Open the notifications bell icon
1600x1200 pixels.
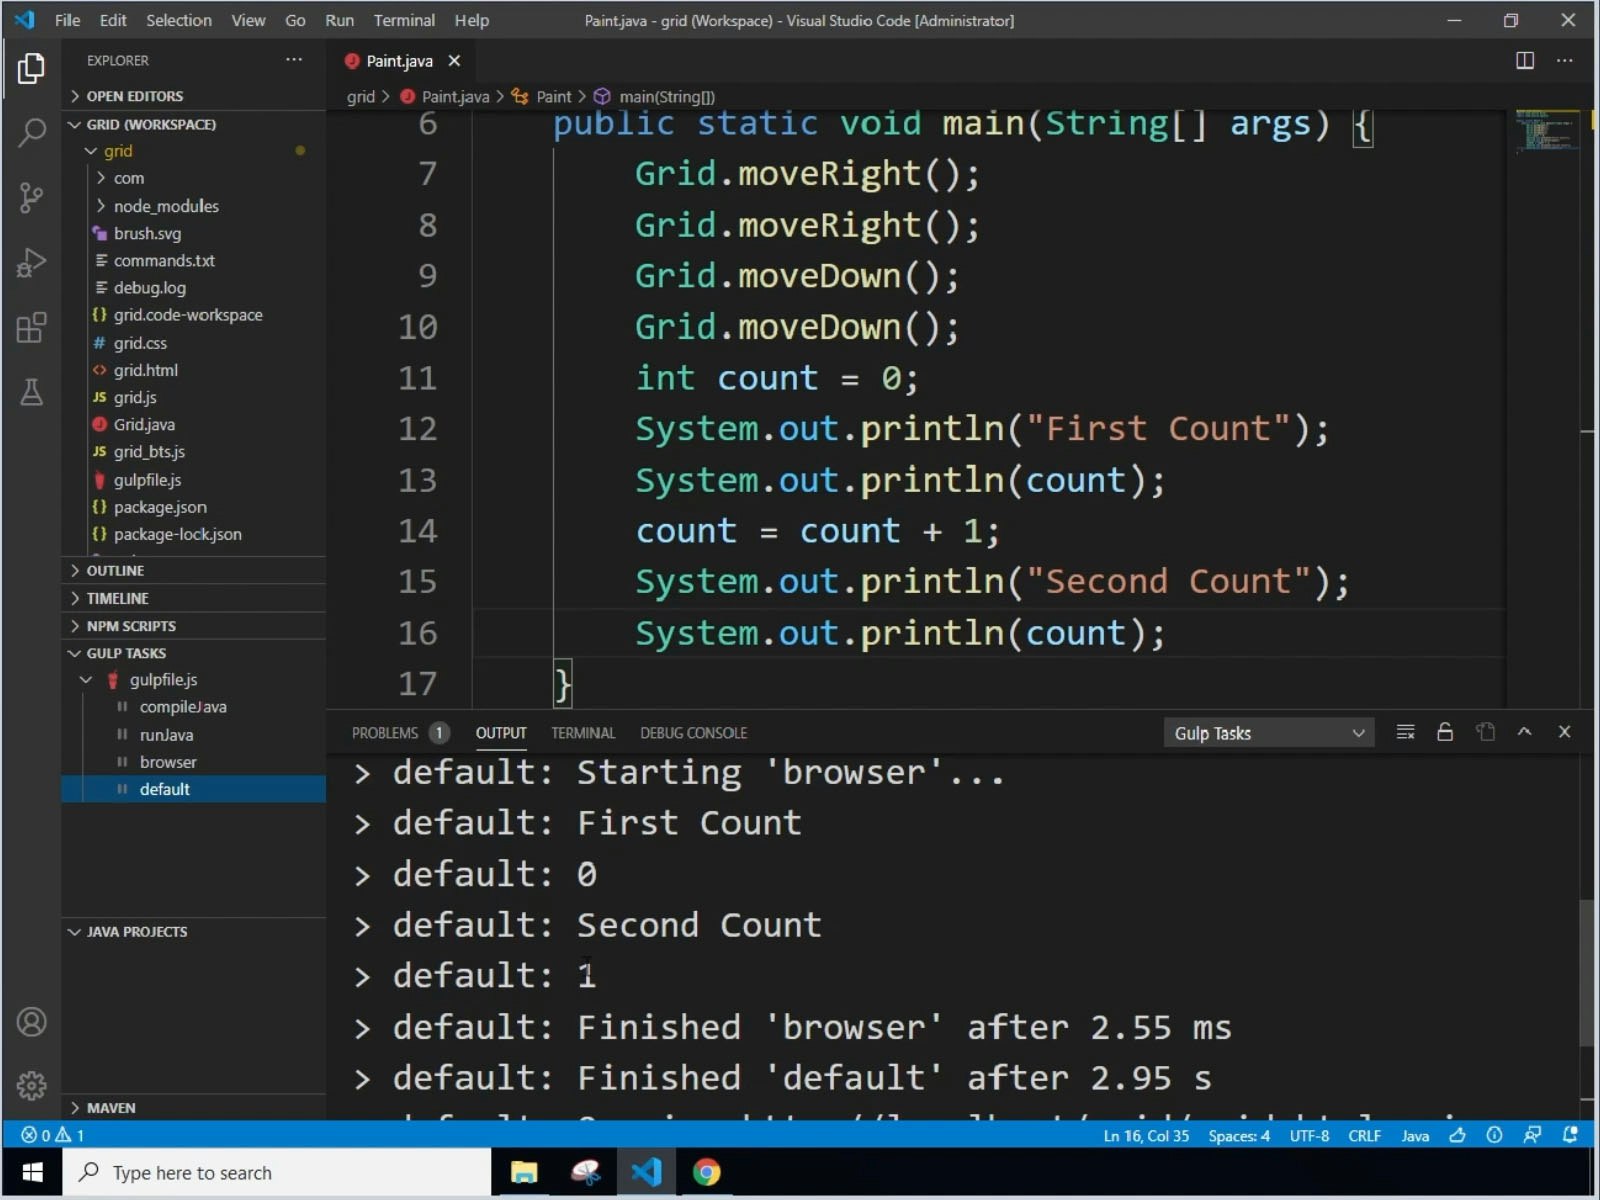[x=1570, y=1135]
